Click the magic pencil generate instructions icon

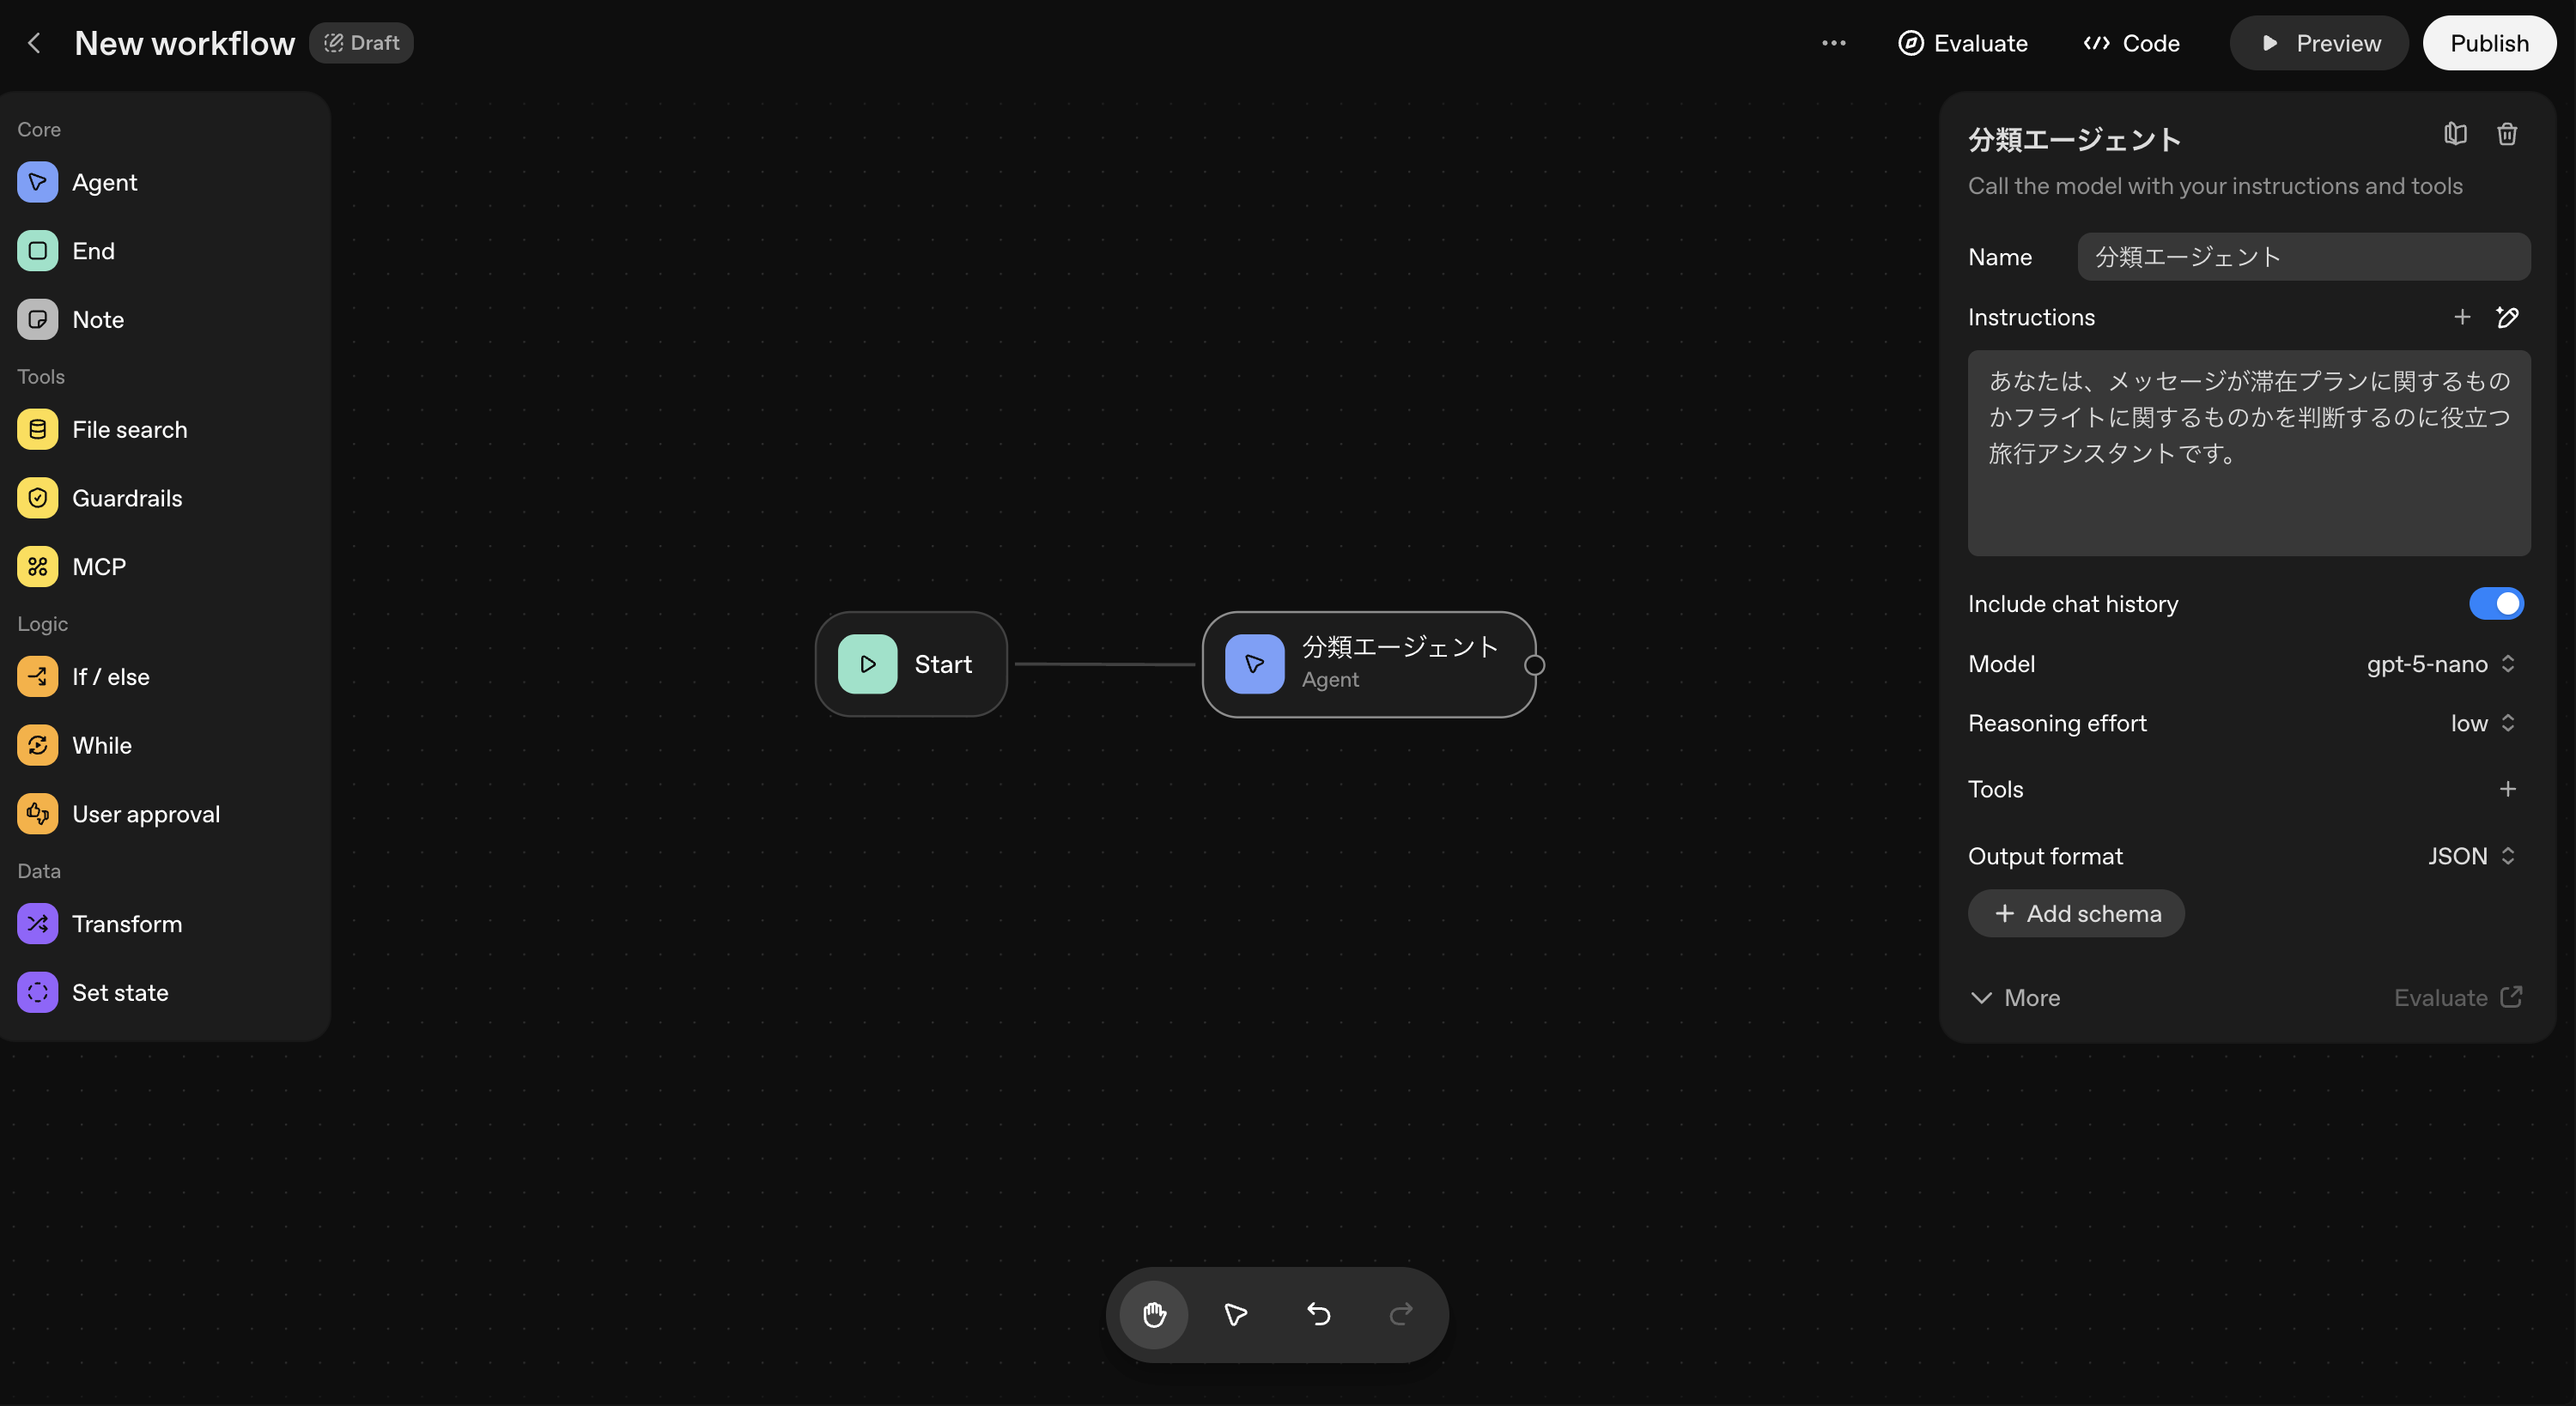2507,317
